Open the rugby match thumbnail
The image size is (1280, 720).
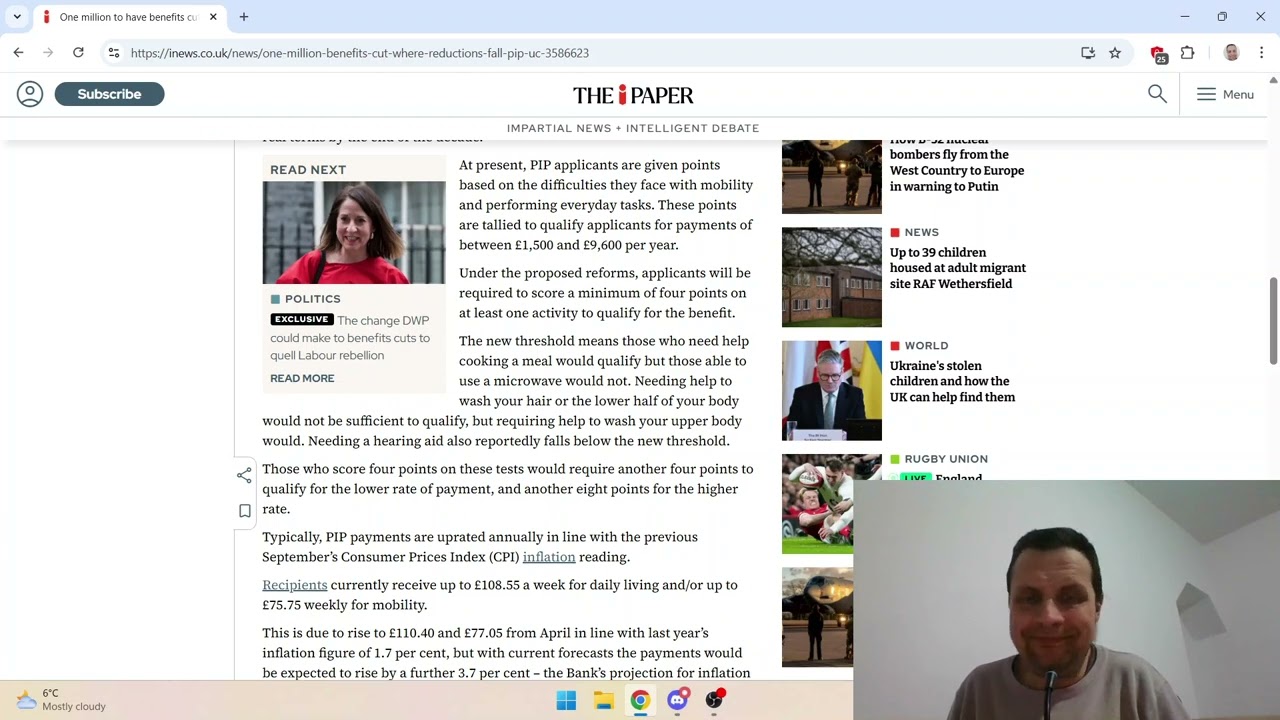(x=818, y=504)
